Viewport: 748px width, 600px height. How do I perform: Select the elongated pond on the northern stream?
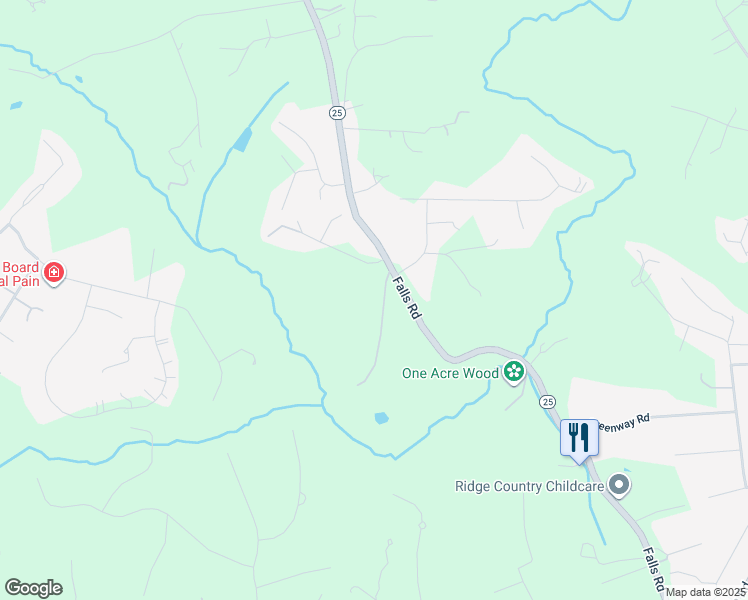point(243,140)
